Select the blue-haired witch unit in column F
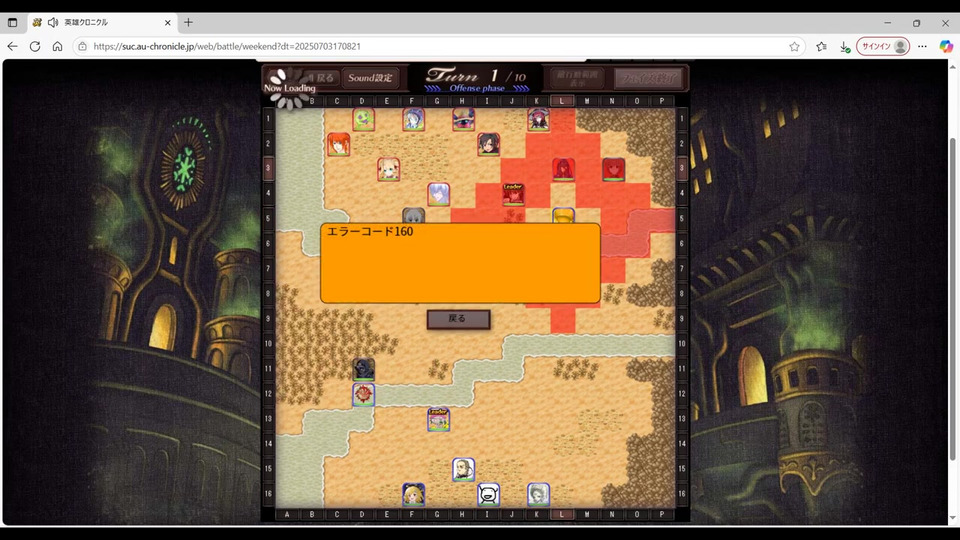The image size is (960, 540). point(413,119)
